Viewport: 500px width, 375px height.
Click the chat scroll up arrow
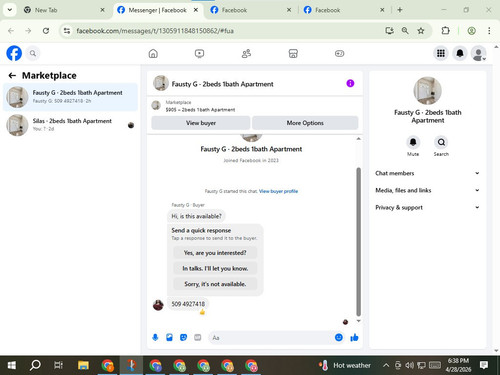pos(359,138)
